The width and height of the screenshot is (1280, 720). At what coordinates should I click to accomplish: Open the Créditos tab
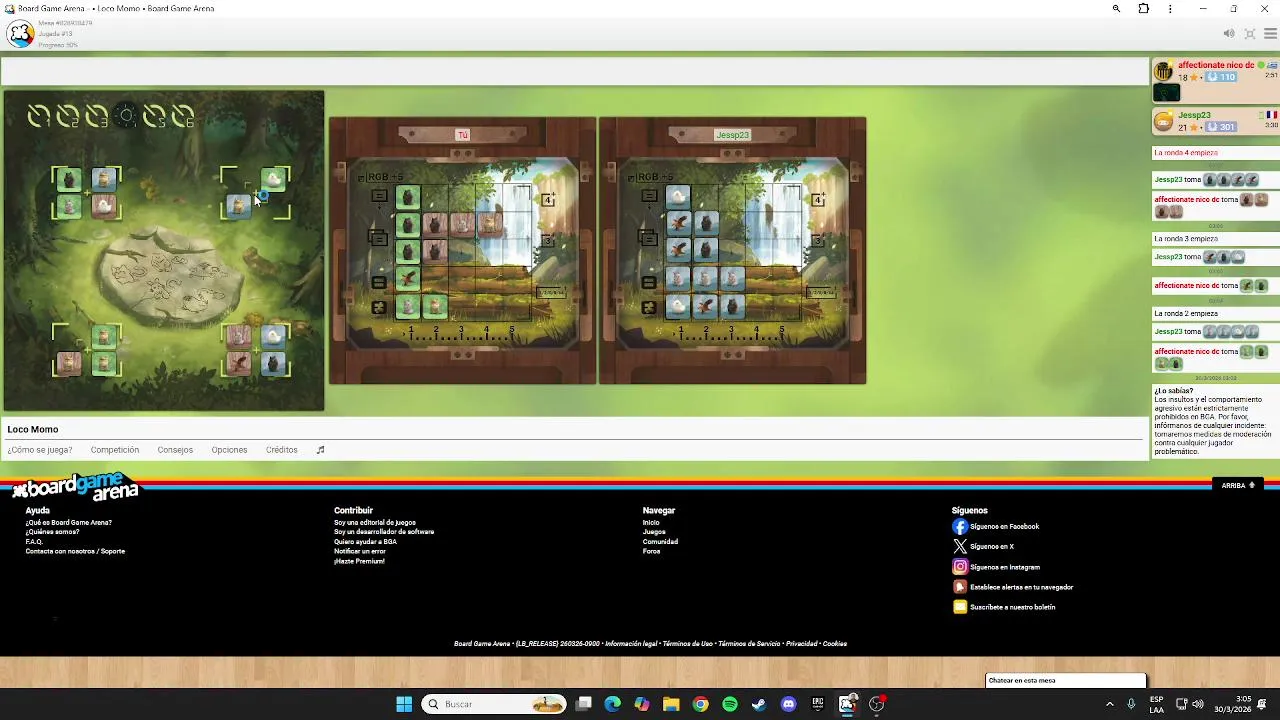tap(282, 450)
